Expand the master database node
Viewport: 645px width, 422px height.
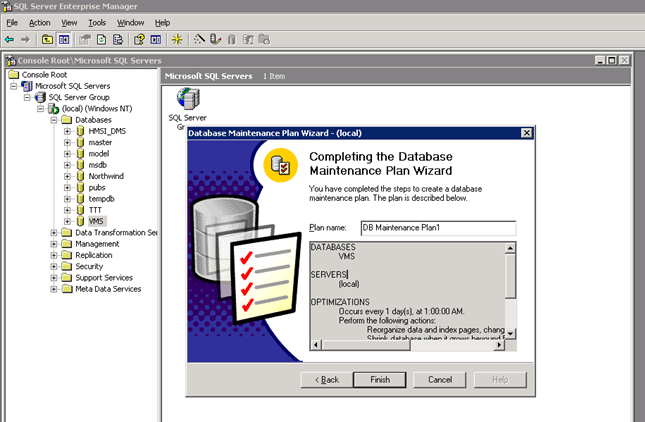[67, 142]
